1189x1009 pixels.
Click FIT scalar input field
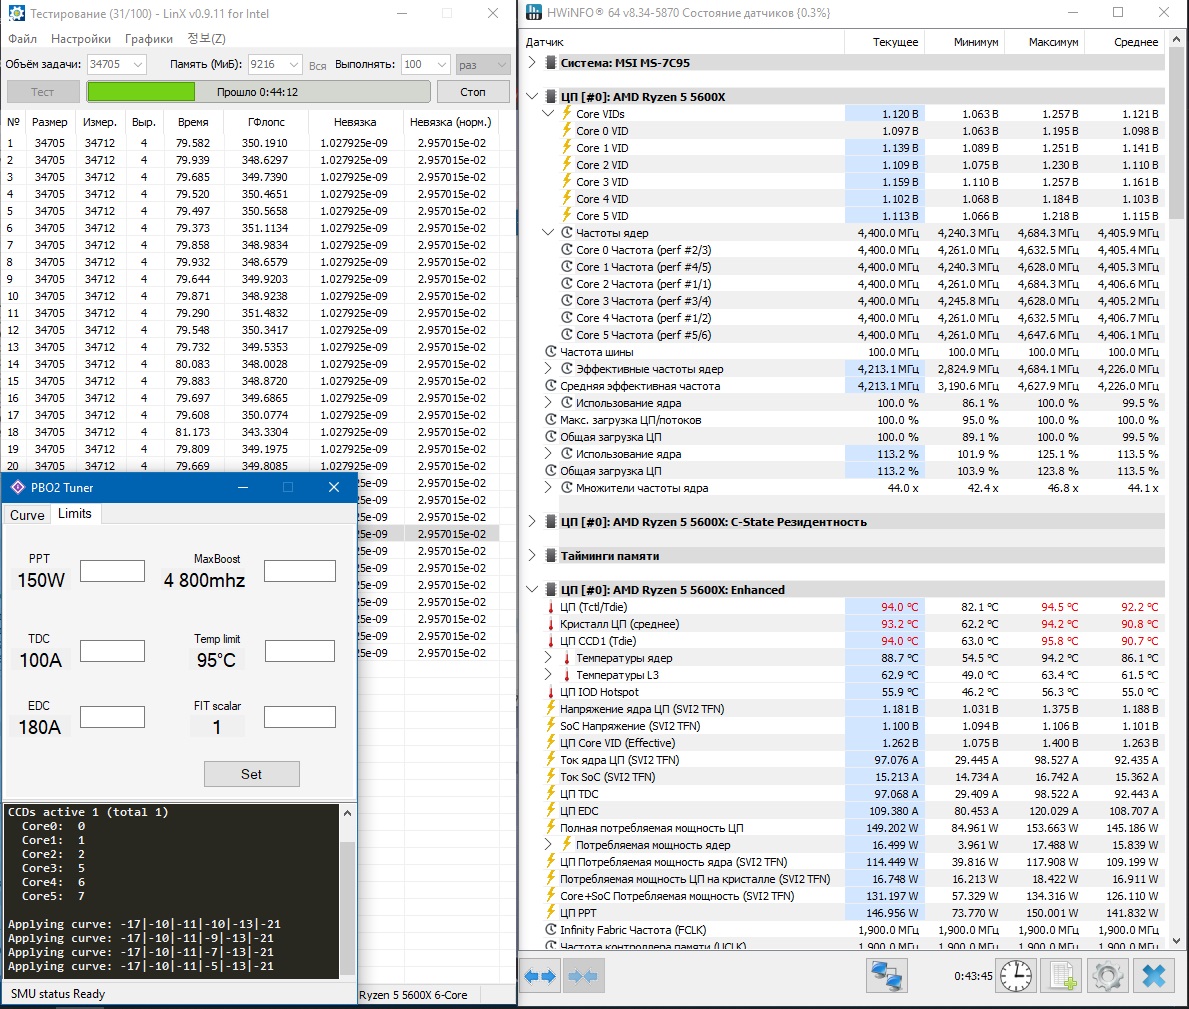300,717
